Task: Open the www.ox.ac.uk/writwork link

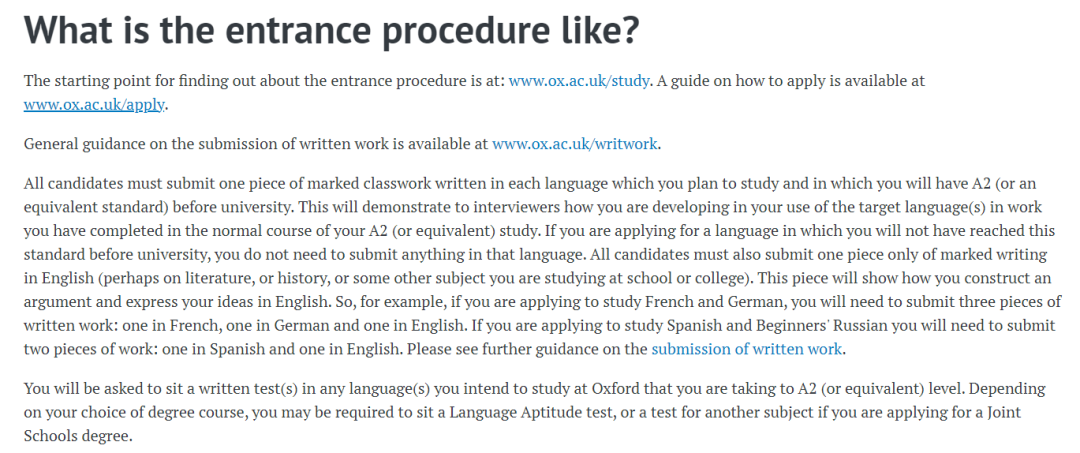Action: (575, 145)
